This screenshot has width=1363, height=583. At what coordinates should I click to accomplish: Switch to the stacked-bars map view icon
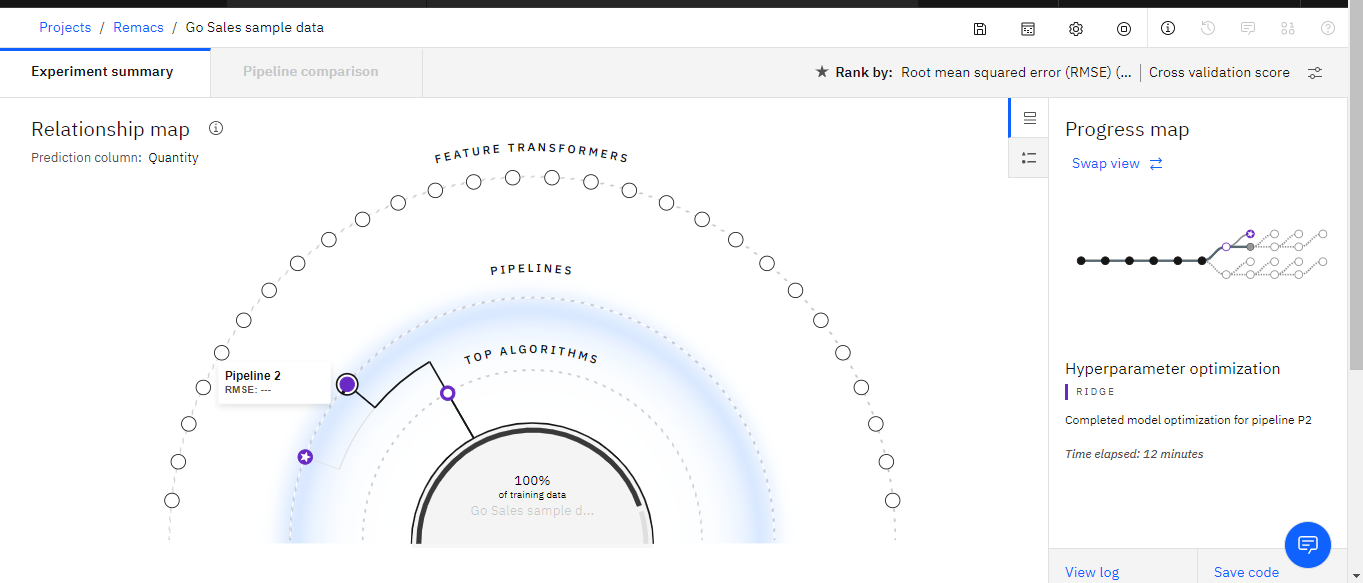[x=1029, y=118]
